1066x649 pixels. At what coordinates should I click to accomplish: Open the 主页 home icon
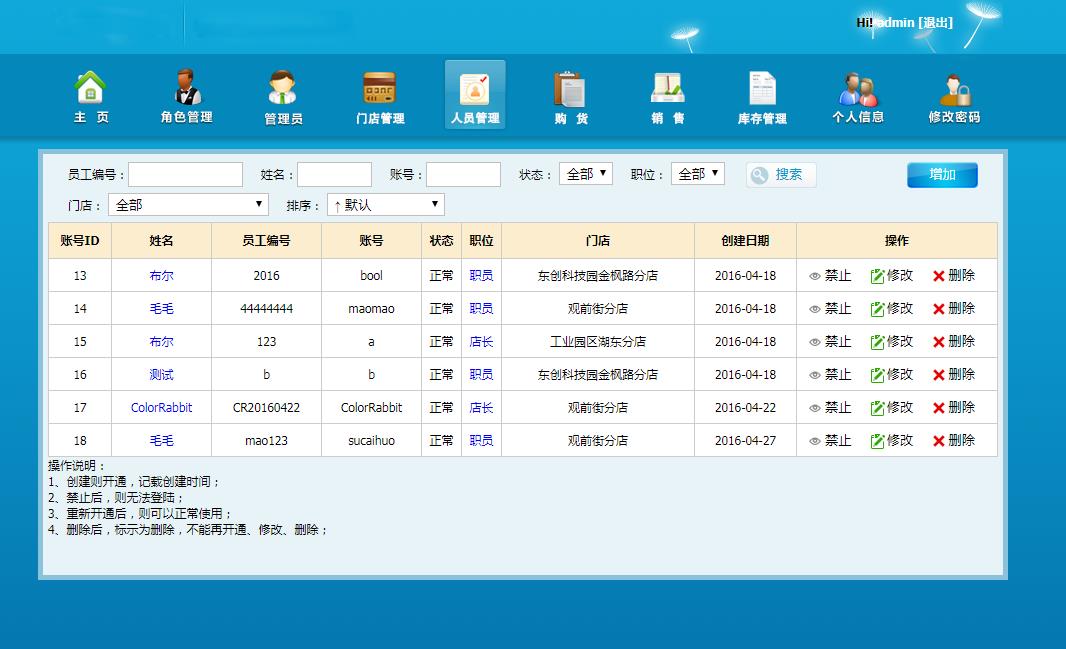tap(91, 96)
